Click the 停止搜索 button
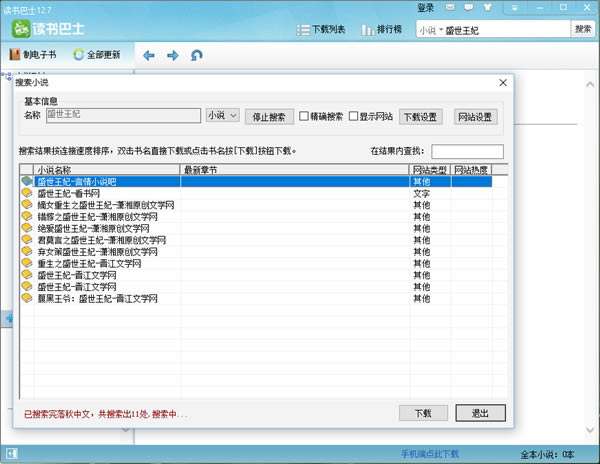The width and height of the screenshot is (600, 464). coord(269,117)
